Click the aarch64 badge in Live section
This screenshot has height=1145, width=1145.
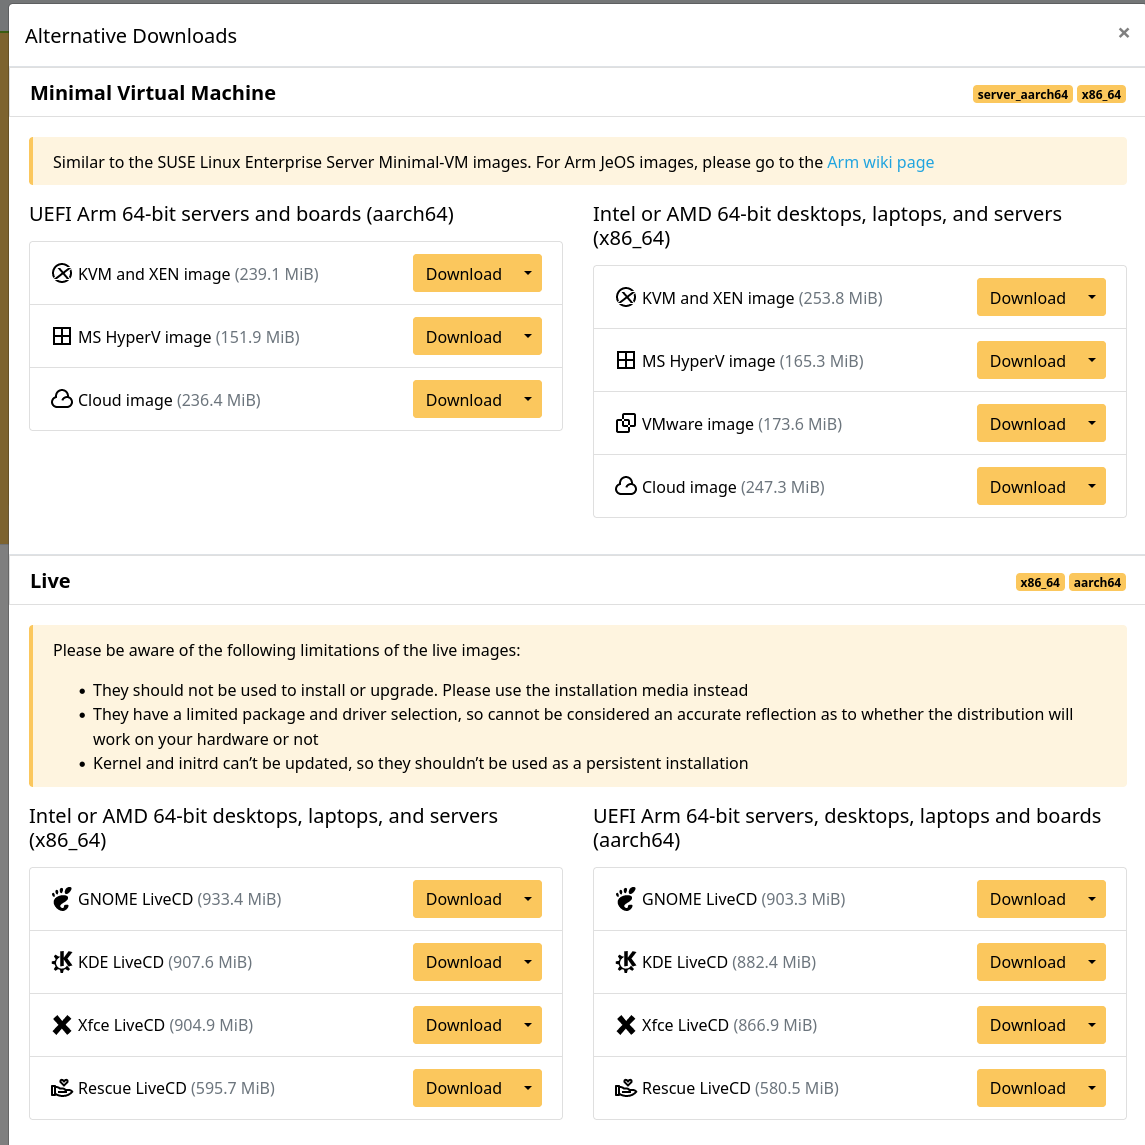[x=1097, y=583]
